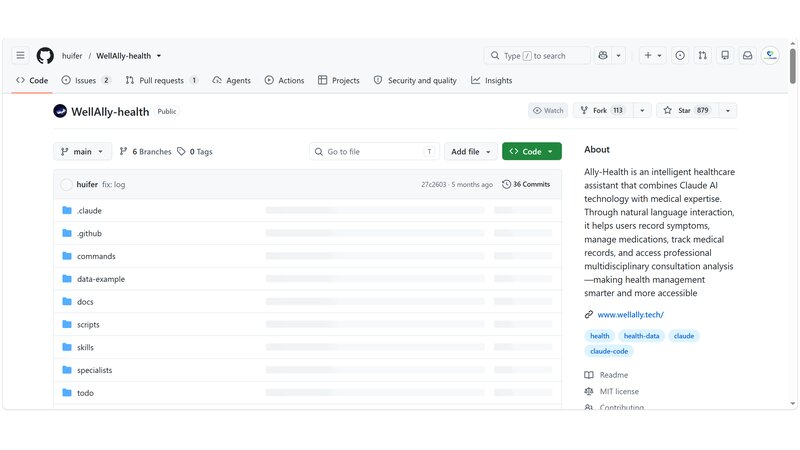Open the notifications inbox icon

pyautogui.click(x=747, y=55)
